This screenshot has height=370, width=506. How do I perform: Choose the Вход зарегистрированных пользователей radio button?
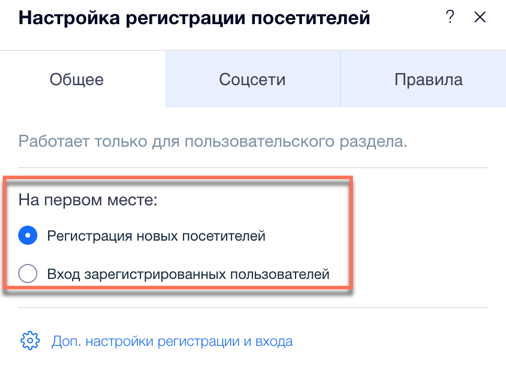coord(28,273)
